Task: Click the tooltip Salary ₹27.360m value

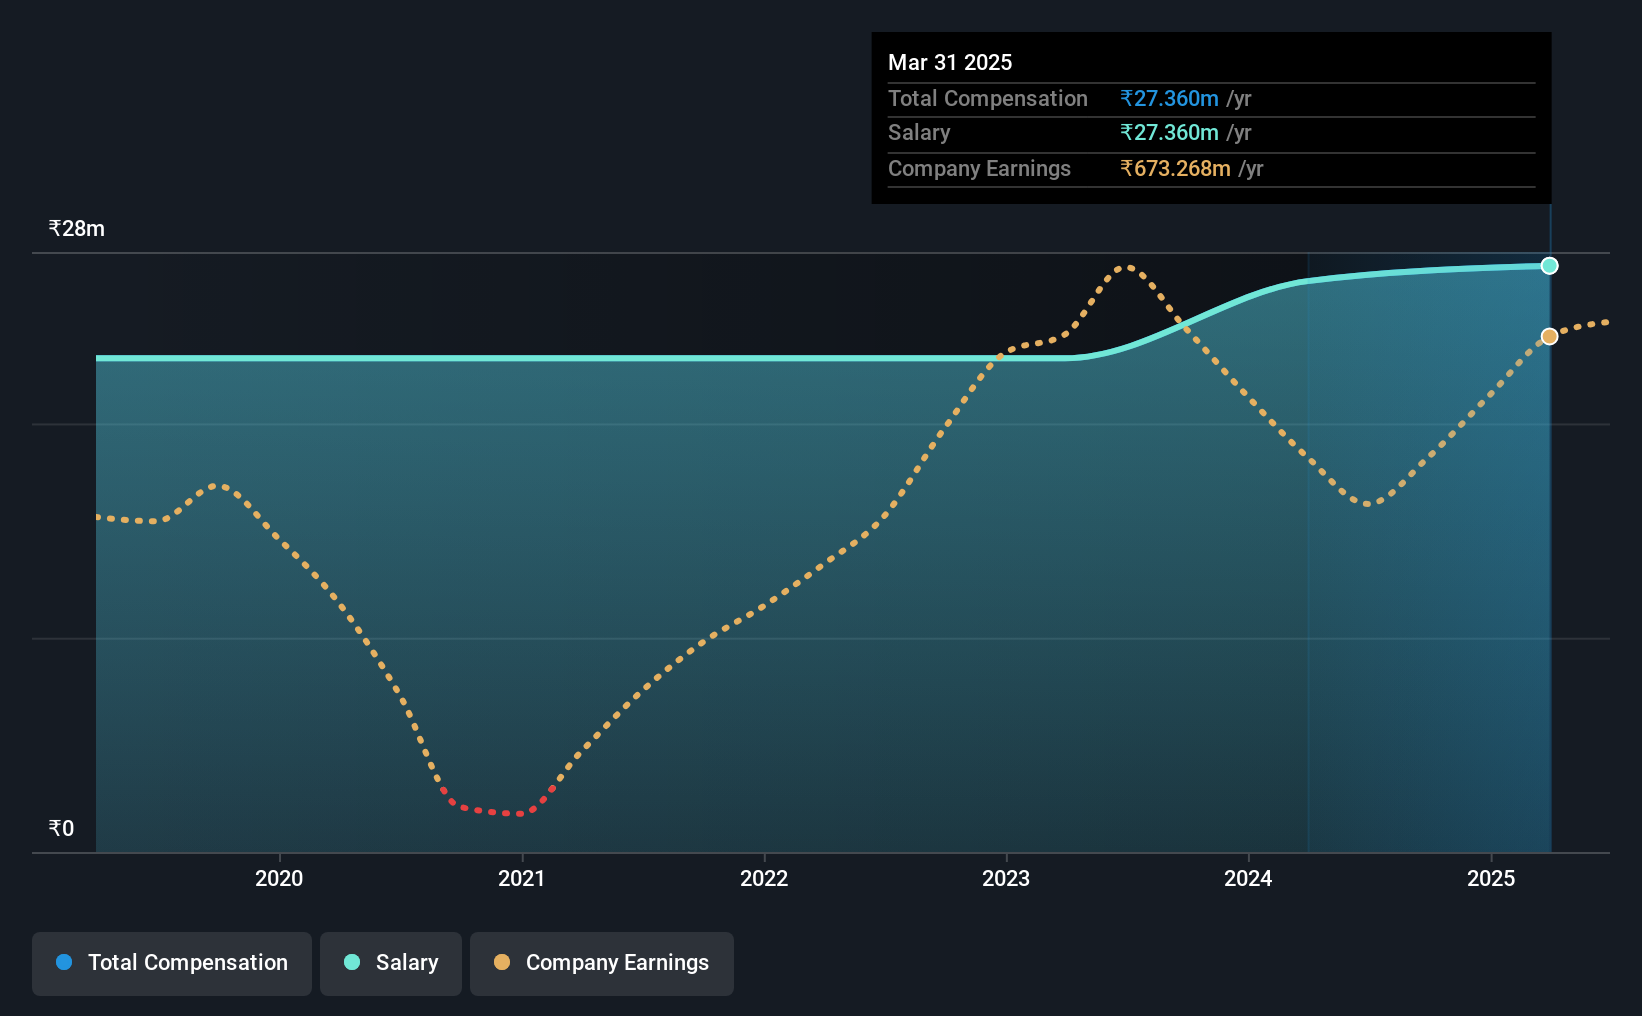Action: 1170,133
